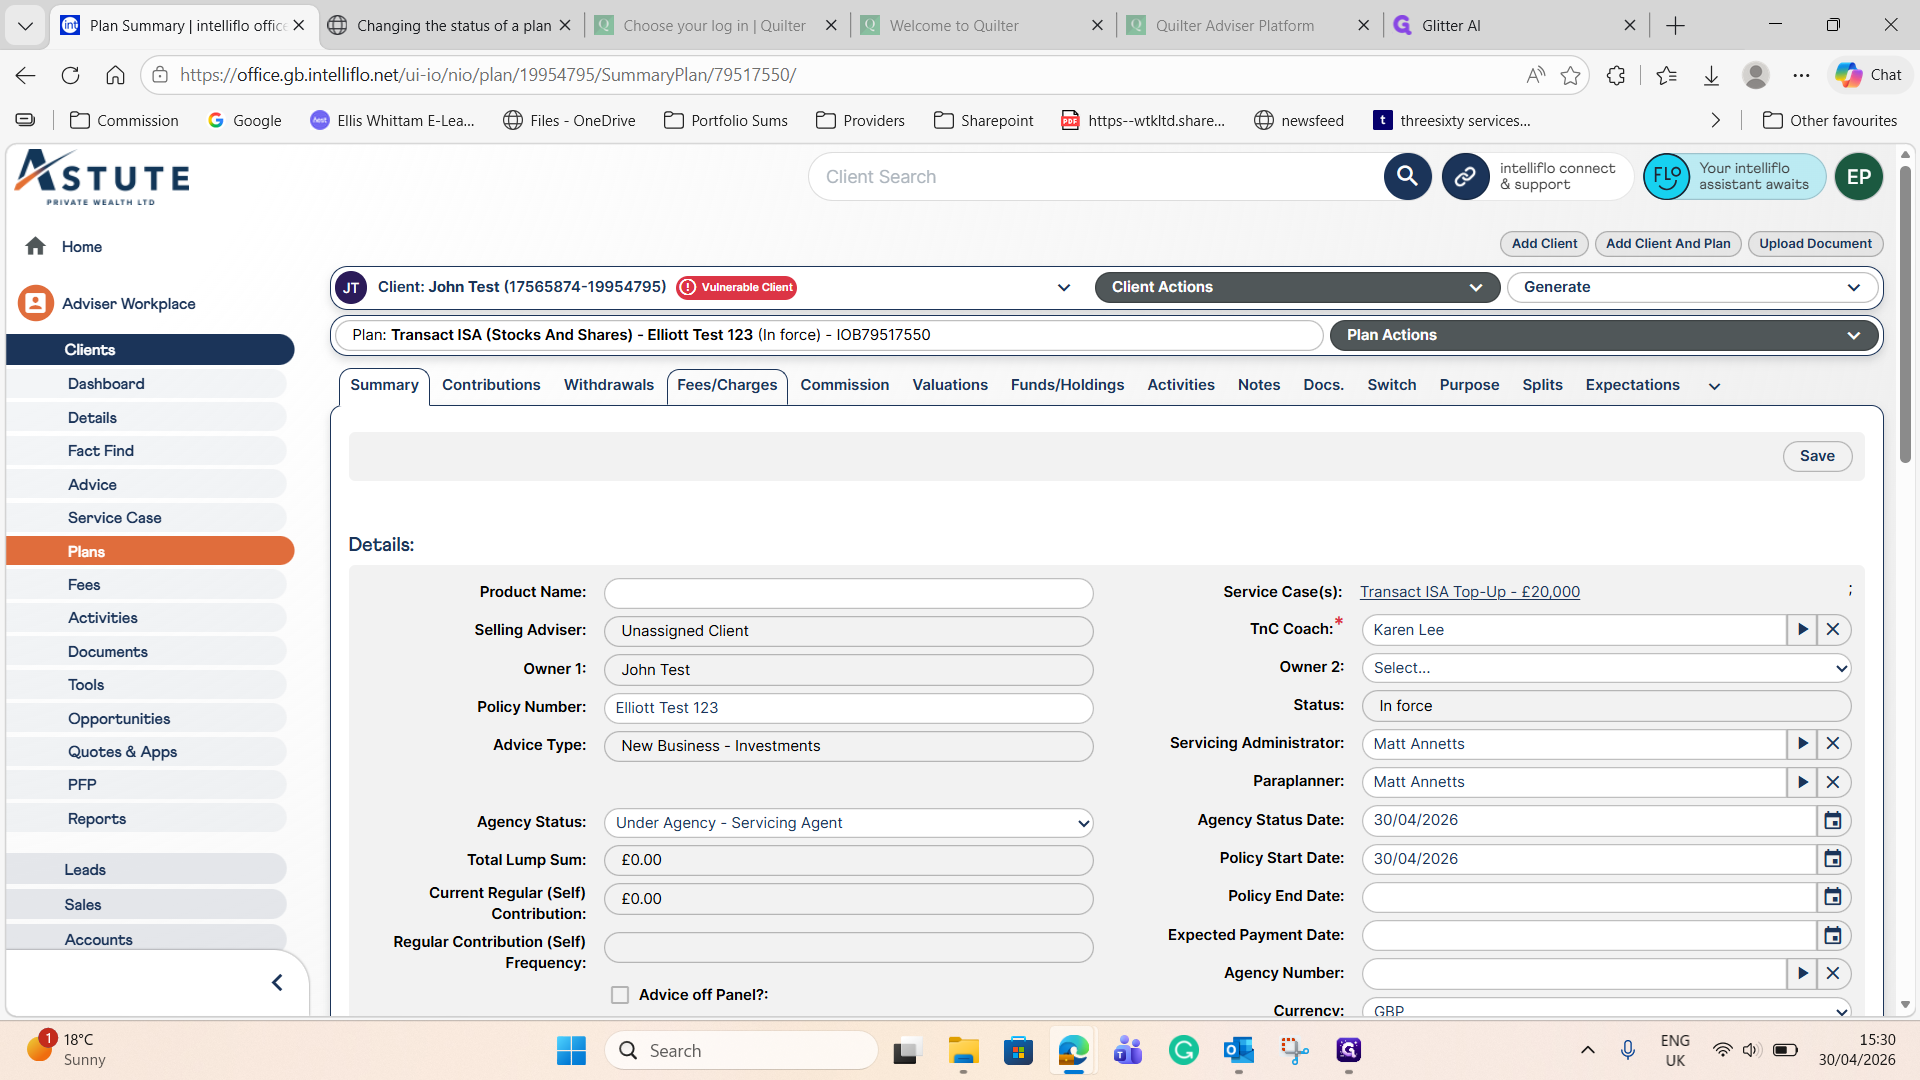Open the Agency Status dropdown
Screen dimensions: 1920x1080
point(848,823)
